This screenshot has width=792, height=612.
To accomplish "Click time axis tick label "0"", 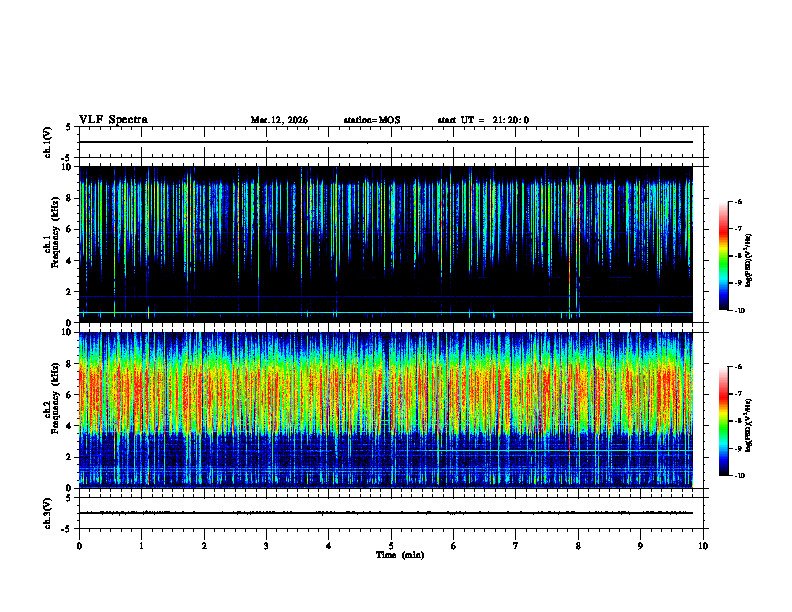I will 79,546.
